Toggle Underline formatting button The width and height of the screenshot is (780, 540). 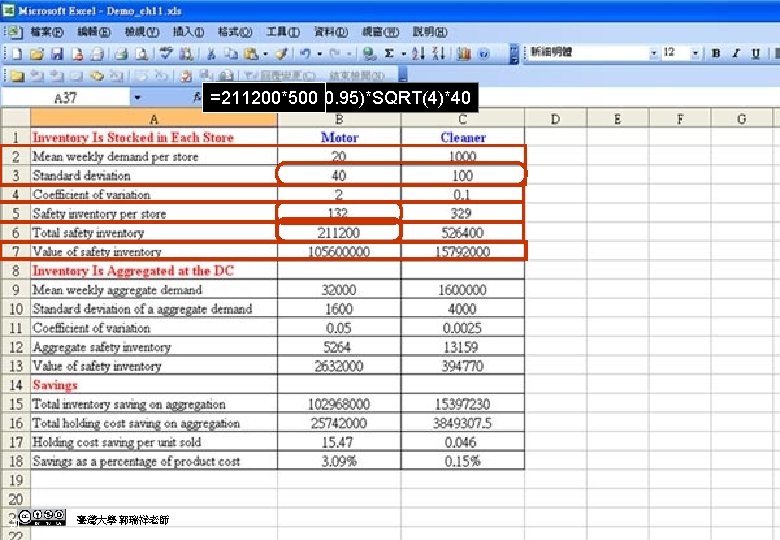tap(756, 53)
